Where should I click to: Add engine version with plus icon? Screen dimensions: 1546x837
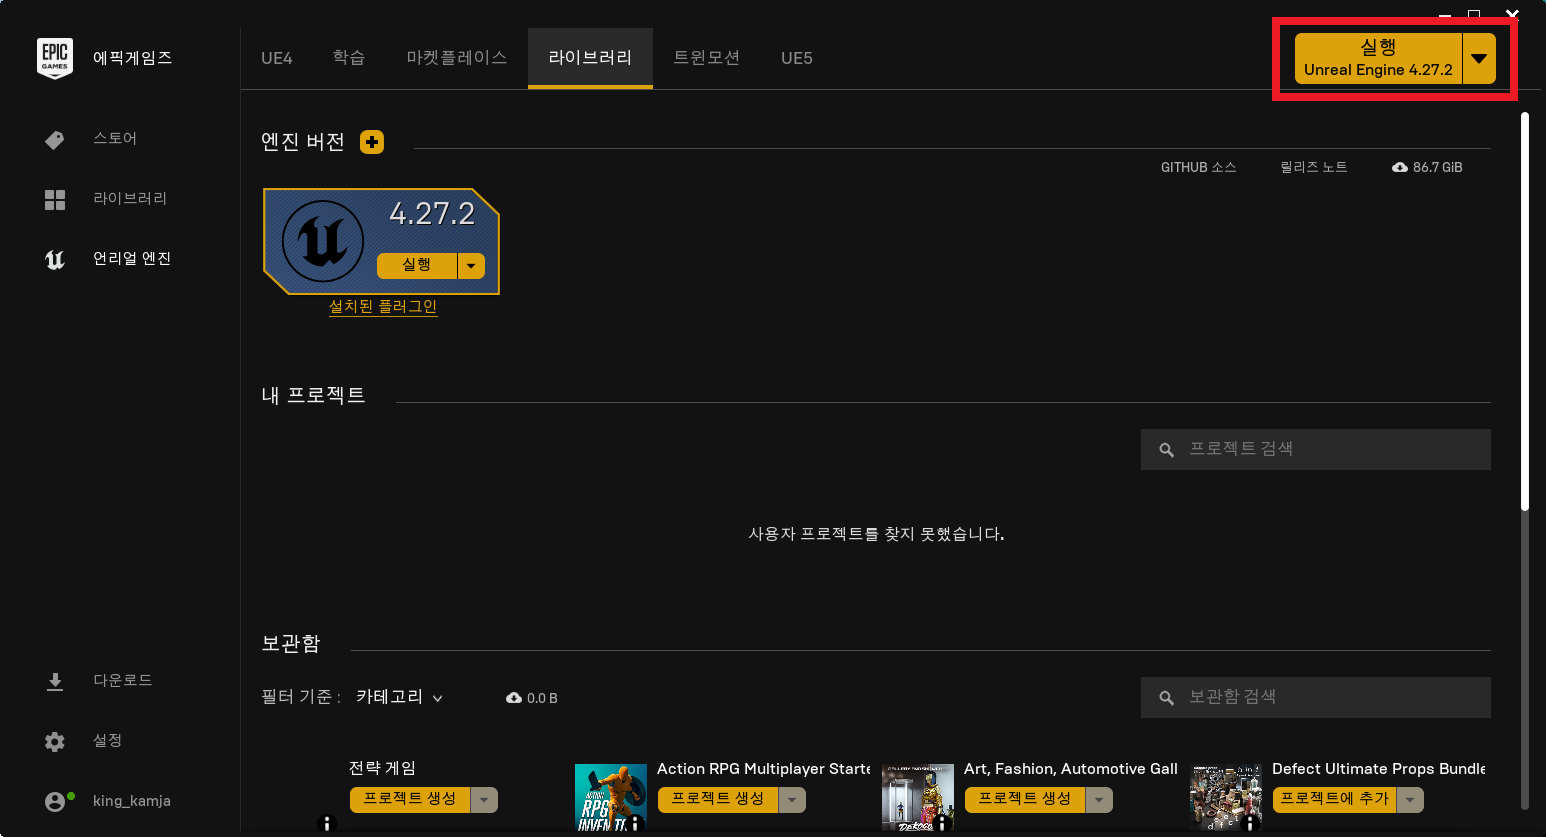click(372, 142)
